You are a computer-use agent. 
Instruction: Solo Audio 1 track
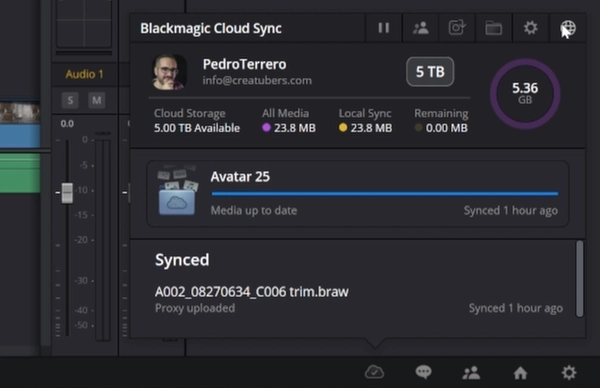70,101
